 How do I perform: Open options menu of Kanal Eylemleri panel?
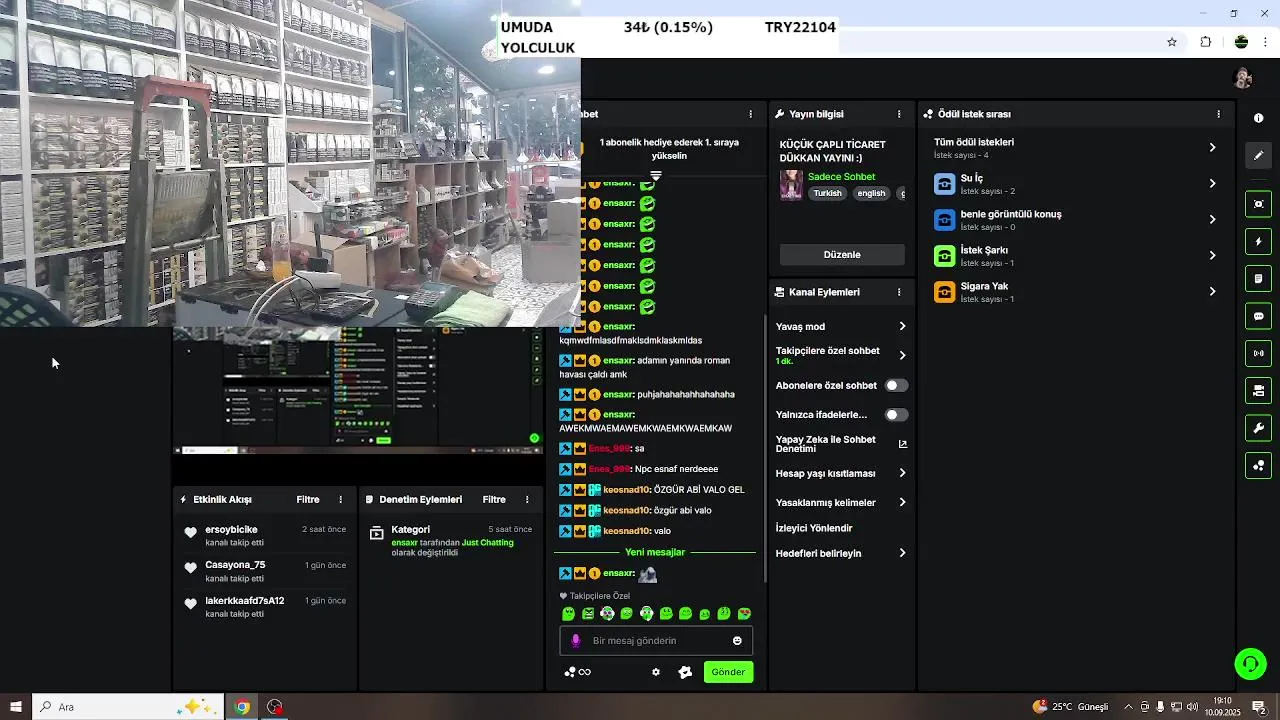899,292
